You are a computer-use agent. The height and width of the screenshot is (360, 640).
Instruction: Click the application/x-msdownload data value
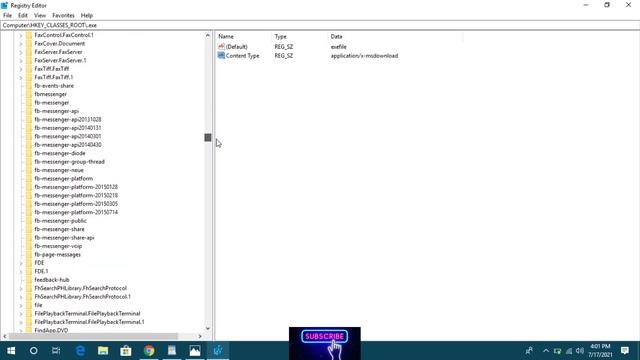(x=364, y=56)
